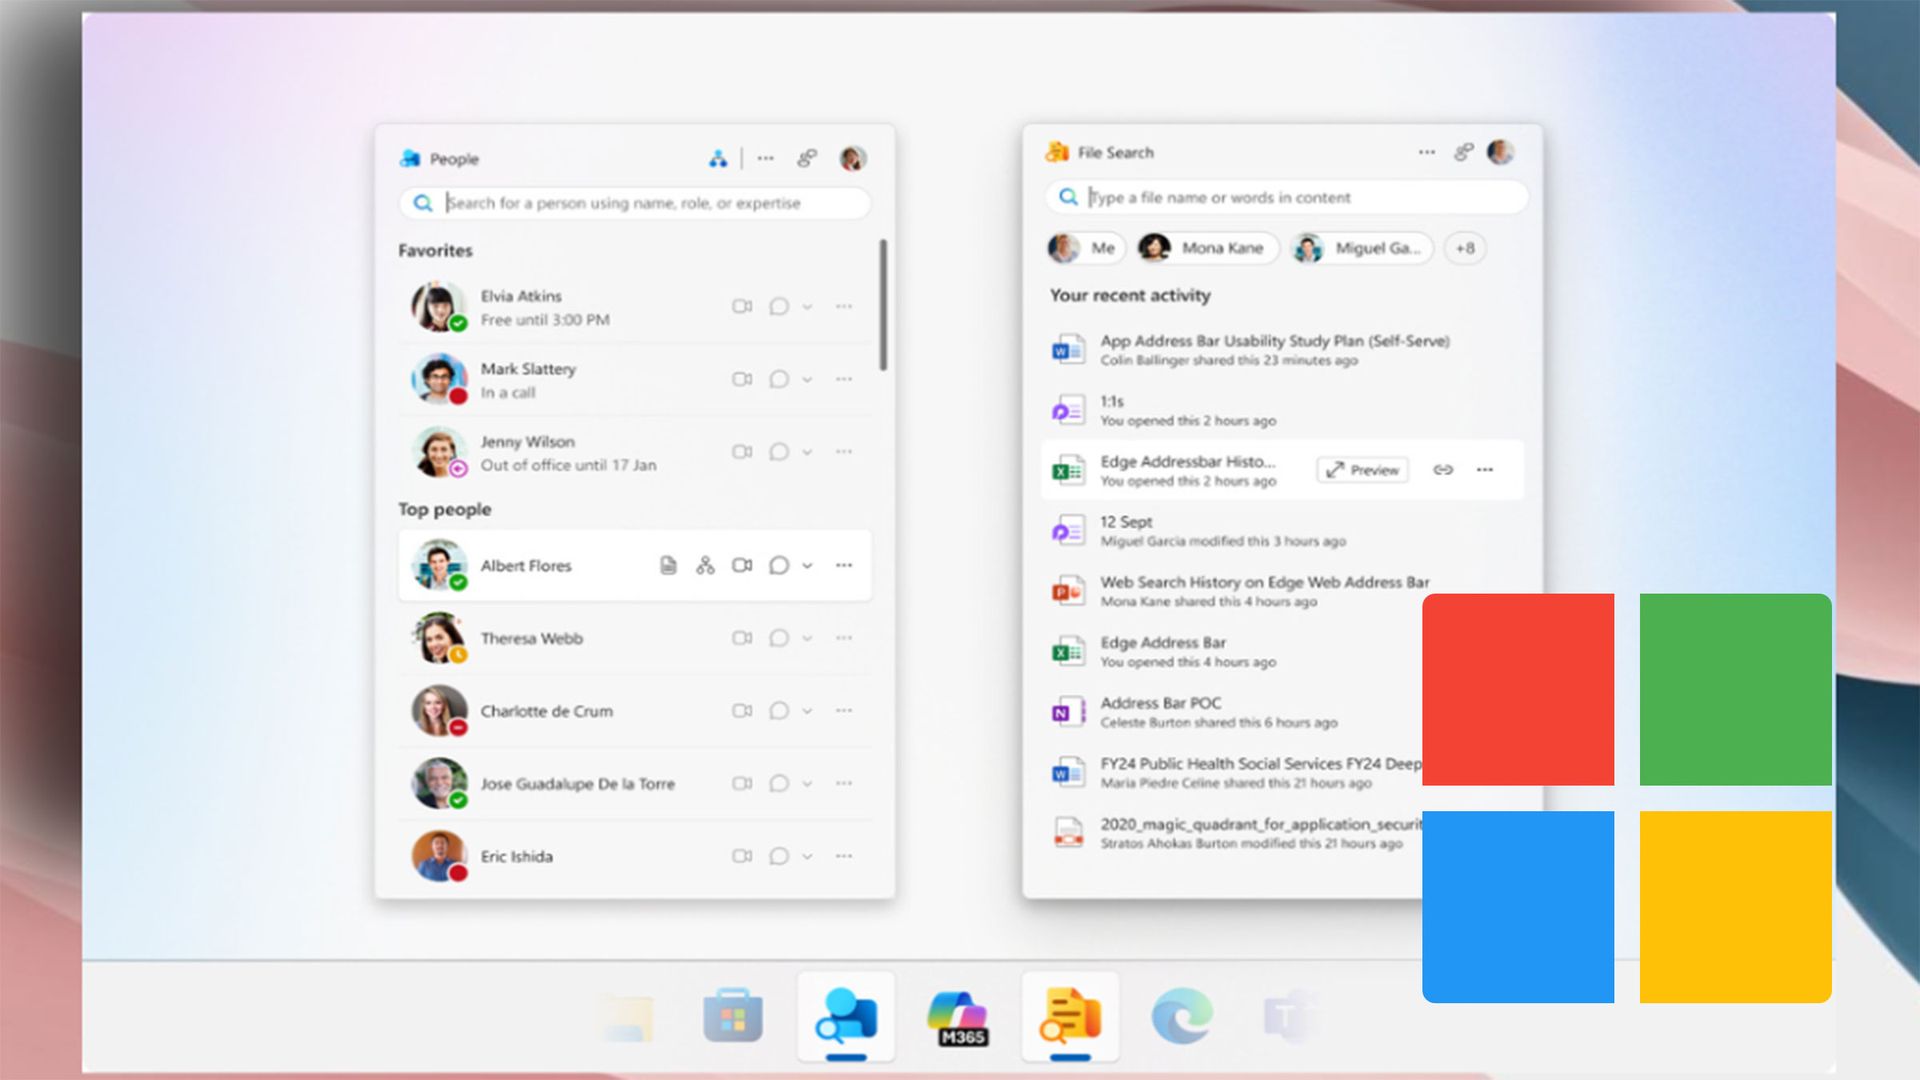Open Microsoft Edge from the taskbar
This screenshot has width=1920, height=1080.
coord(1183,1016)
